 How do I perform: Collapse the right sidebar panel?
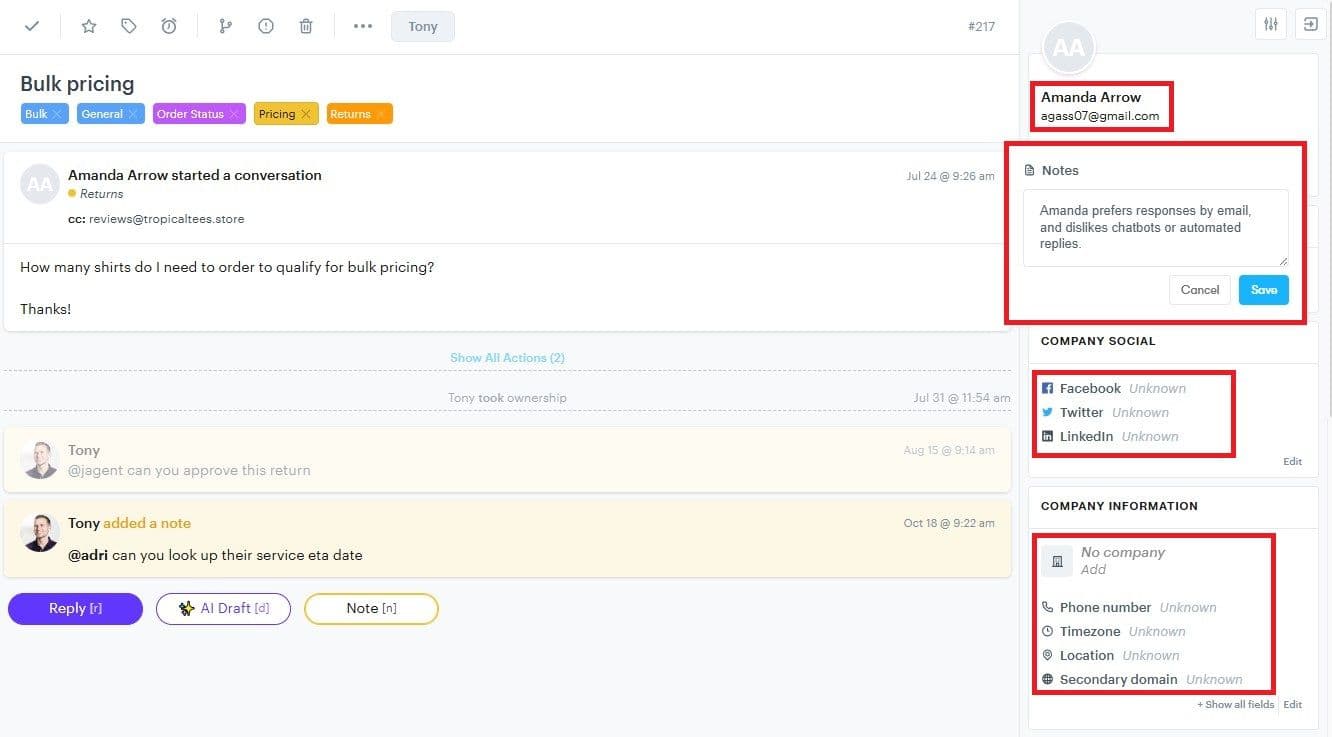pos(1310,23)
